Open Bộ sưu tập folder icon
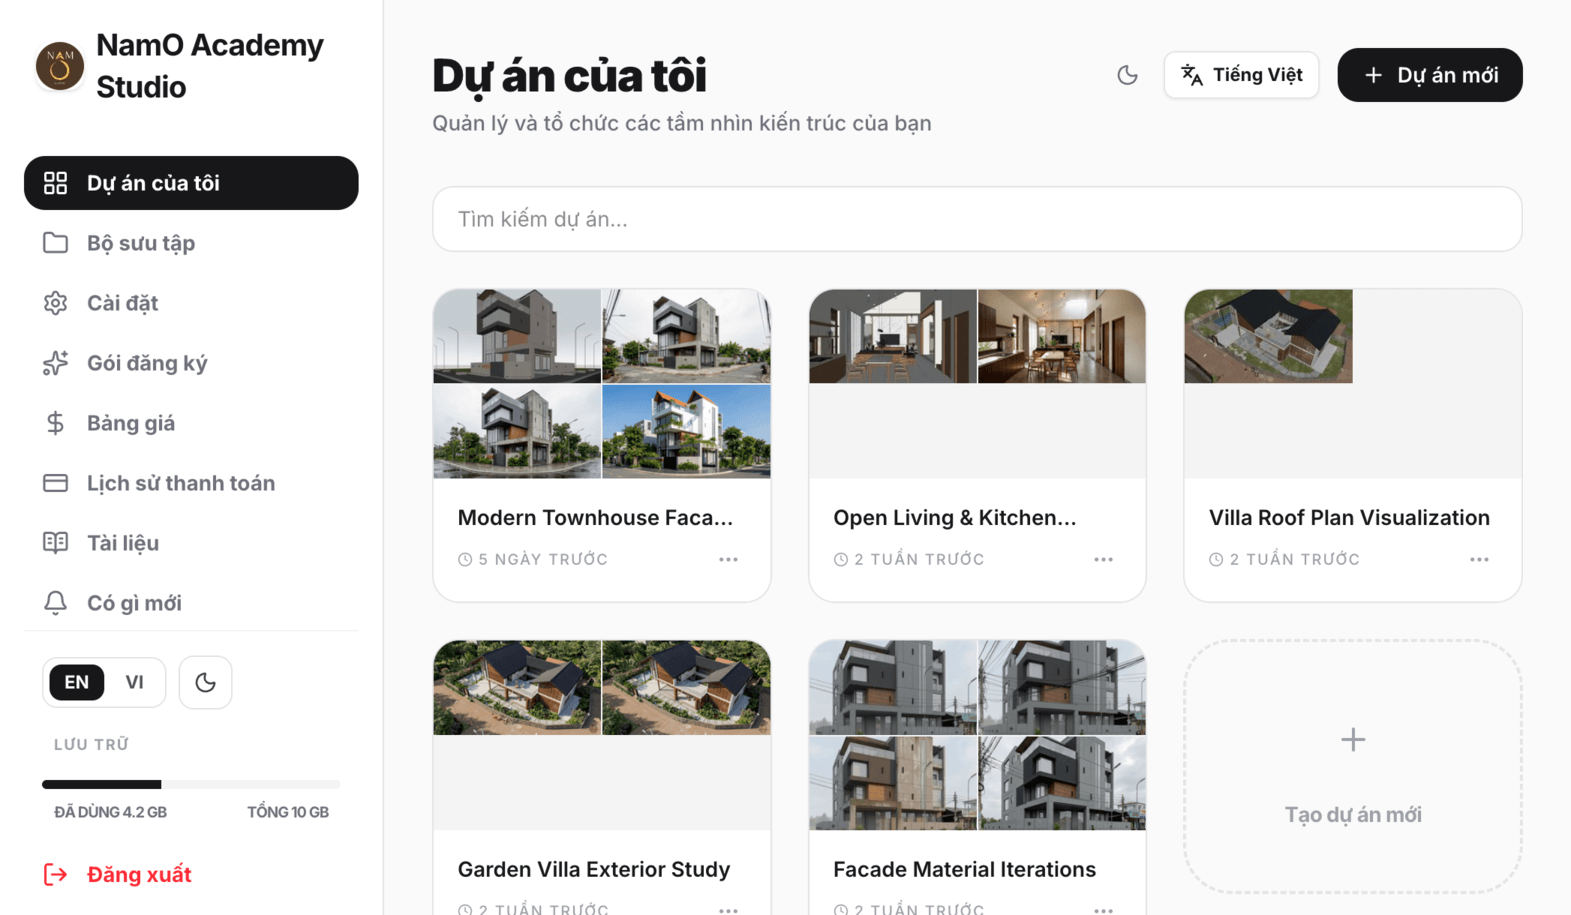The width and height of the screenshot is (1571, 915). [x=55, y=243]
